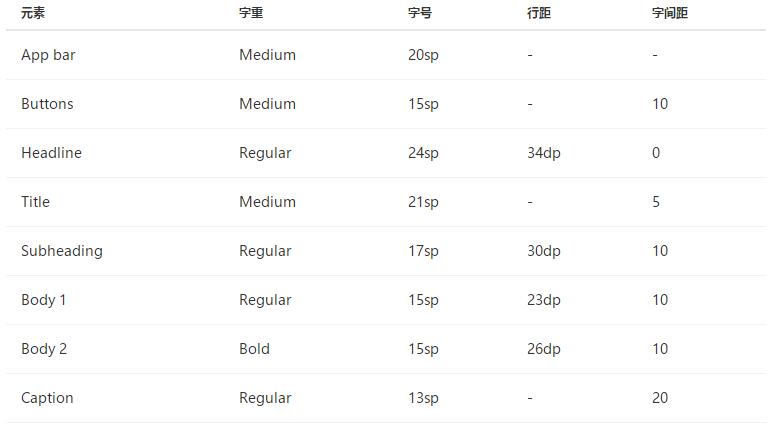
Task: Click the 字重 column header
Action: click(x=251, y=13)
